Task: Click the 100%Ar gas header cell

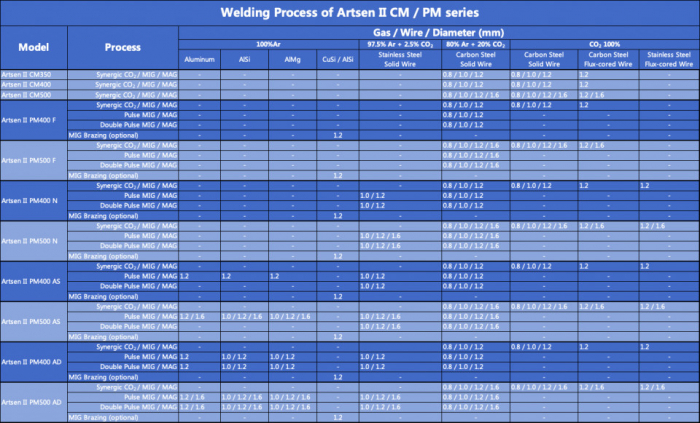Action: pos(269,44)
